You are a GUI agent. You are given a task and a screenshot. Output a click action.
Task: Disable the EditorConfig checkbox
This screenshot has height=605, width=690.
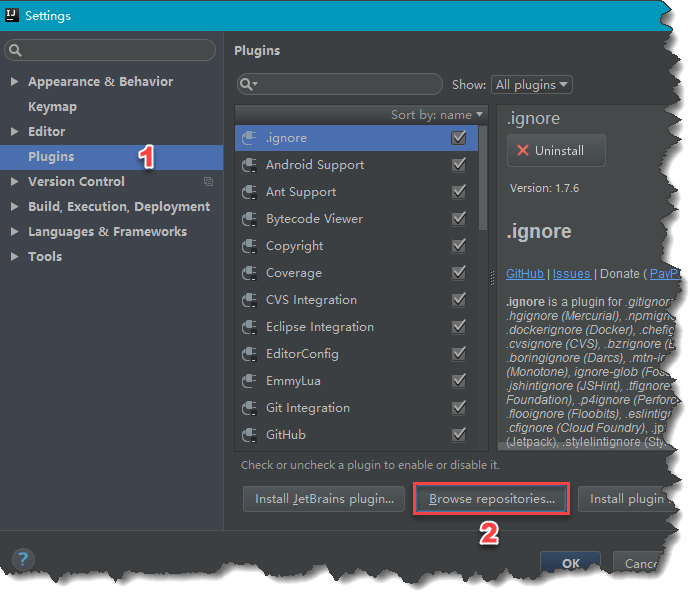coord(459,354)
